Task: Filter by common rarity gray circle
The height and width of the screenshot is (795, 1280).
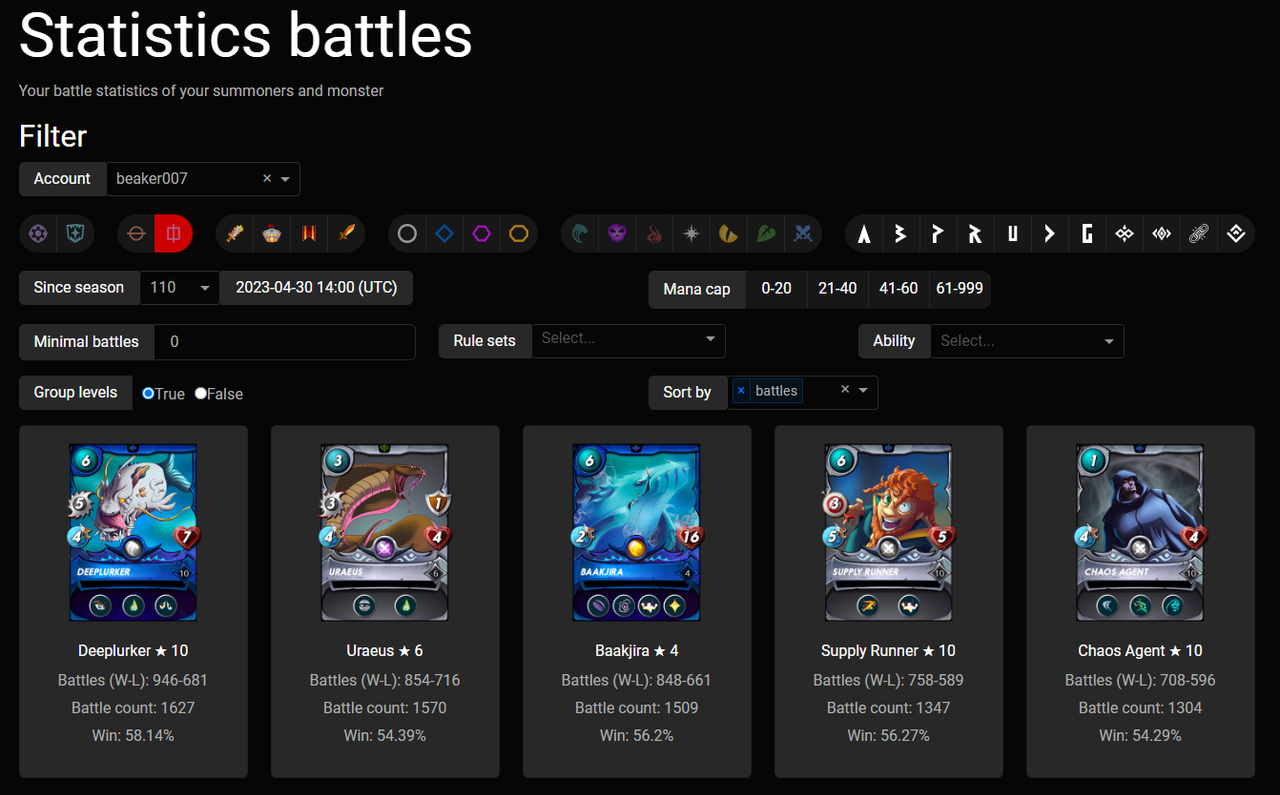Action: tap(407, 234)
